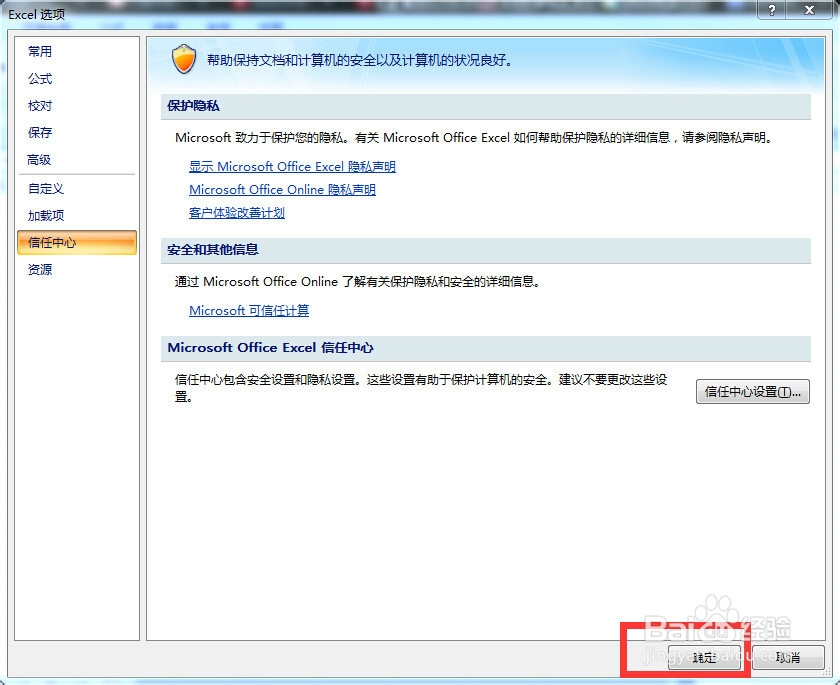Viewport: 840px width, 685px height.
Task: Go to the 加载项 options page
Action: coord(46,215)
